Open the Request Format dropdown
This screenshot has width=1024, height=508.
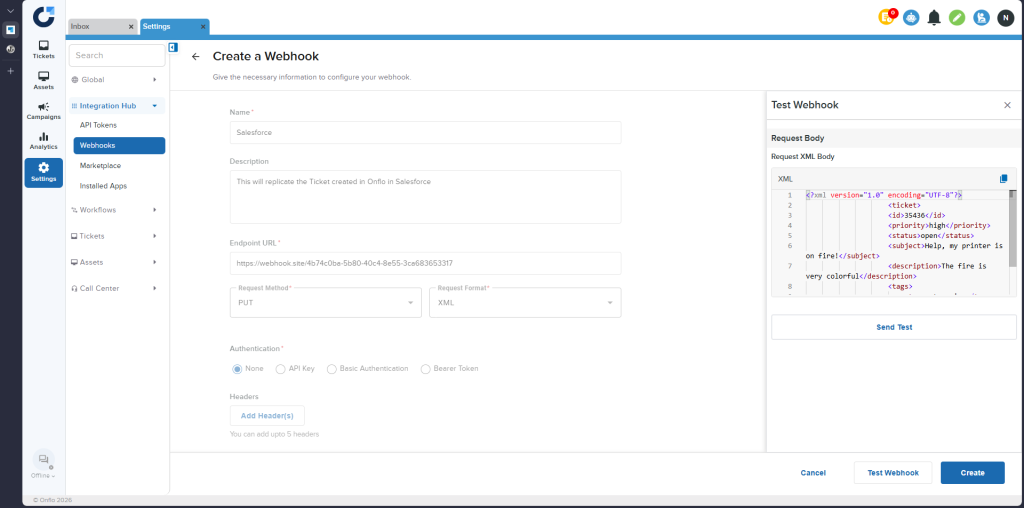coord(525,302)
